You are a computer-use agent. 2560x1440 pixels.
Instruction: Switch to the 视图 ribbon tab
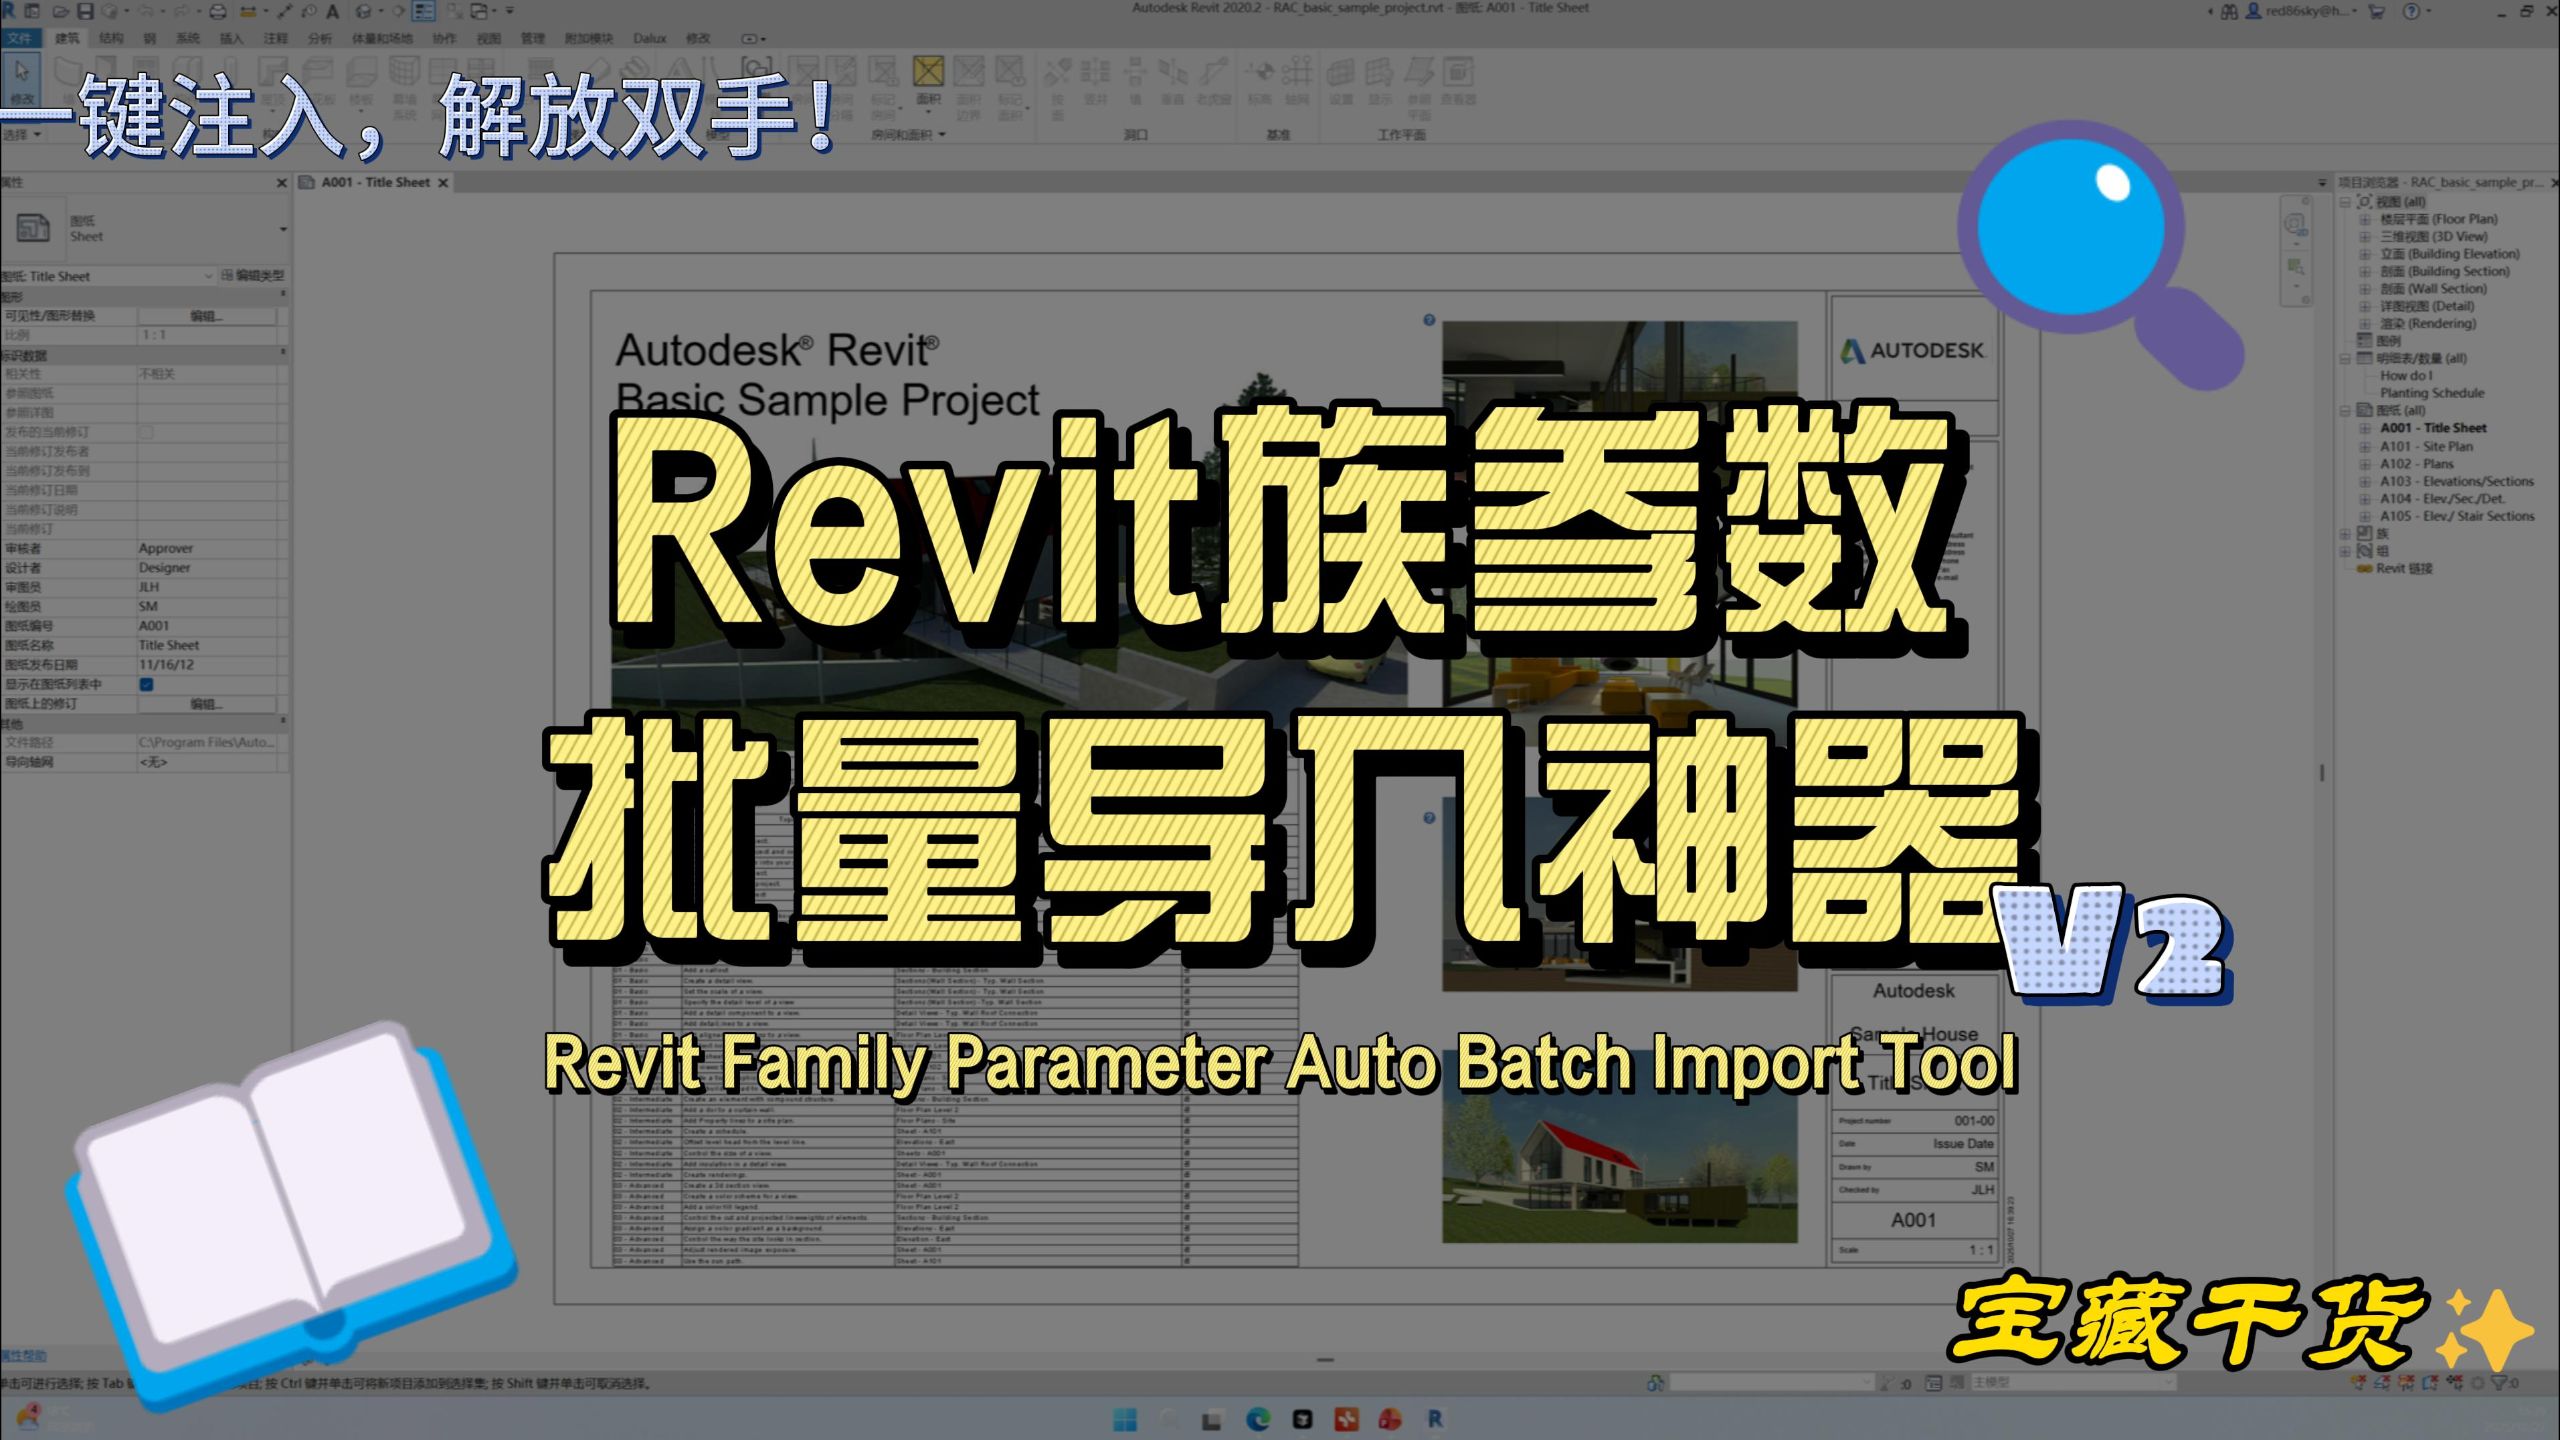tap(487, 38)
